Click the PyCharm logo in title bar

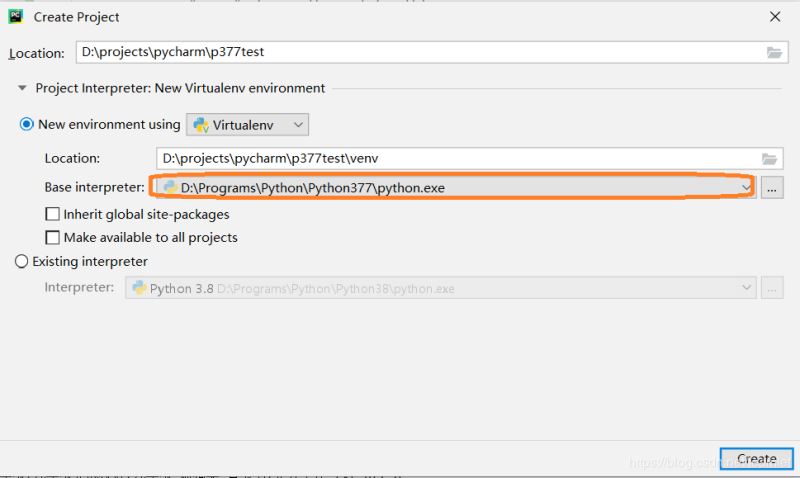tap(16, 16)
